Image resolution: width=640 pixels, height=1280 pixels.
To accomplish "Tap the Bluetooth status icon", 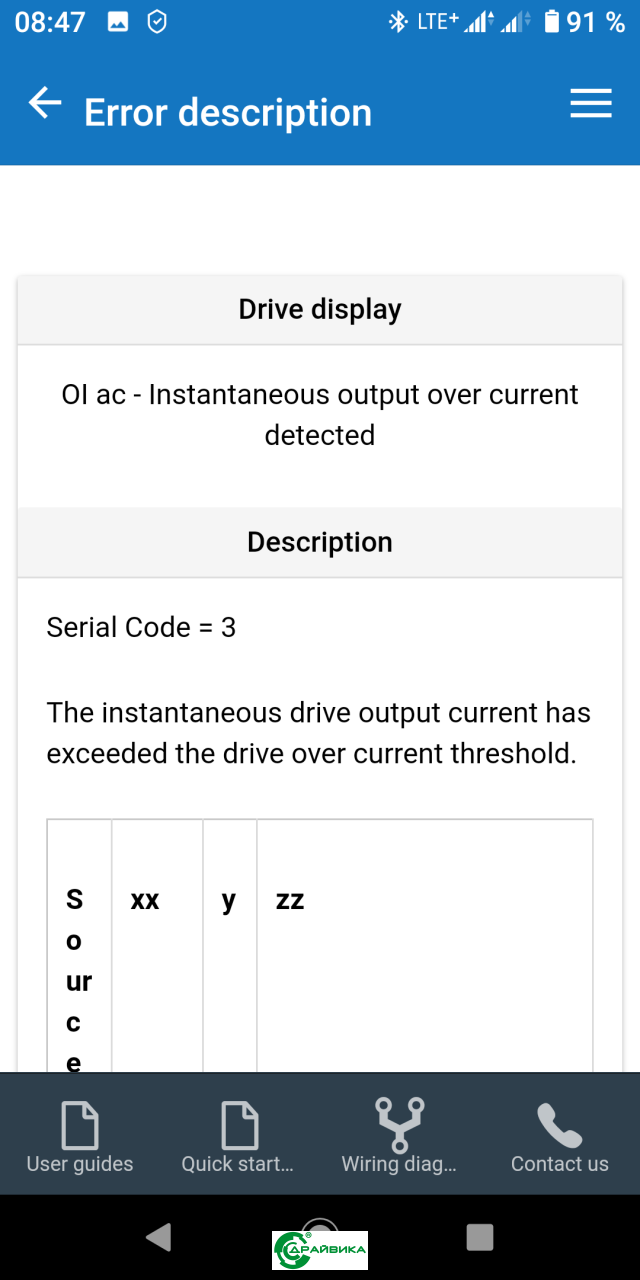I will point(398,21).
